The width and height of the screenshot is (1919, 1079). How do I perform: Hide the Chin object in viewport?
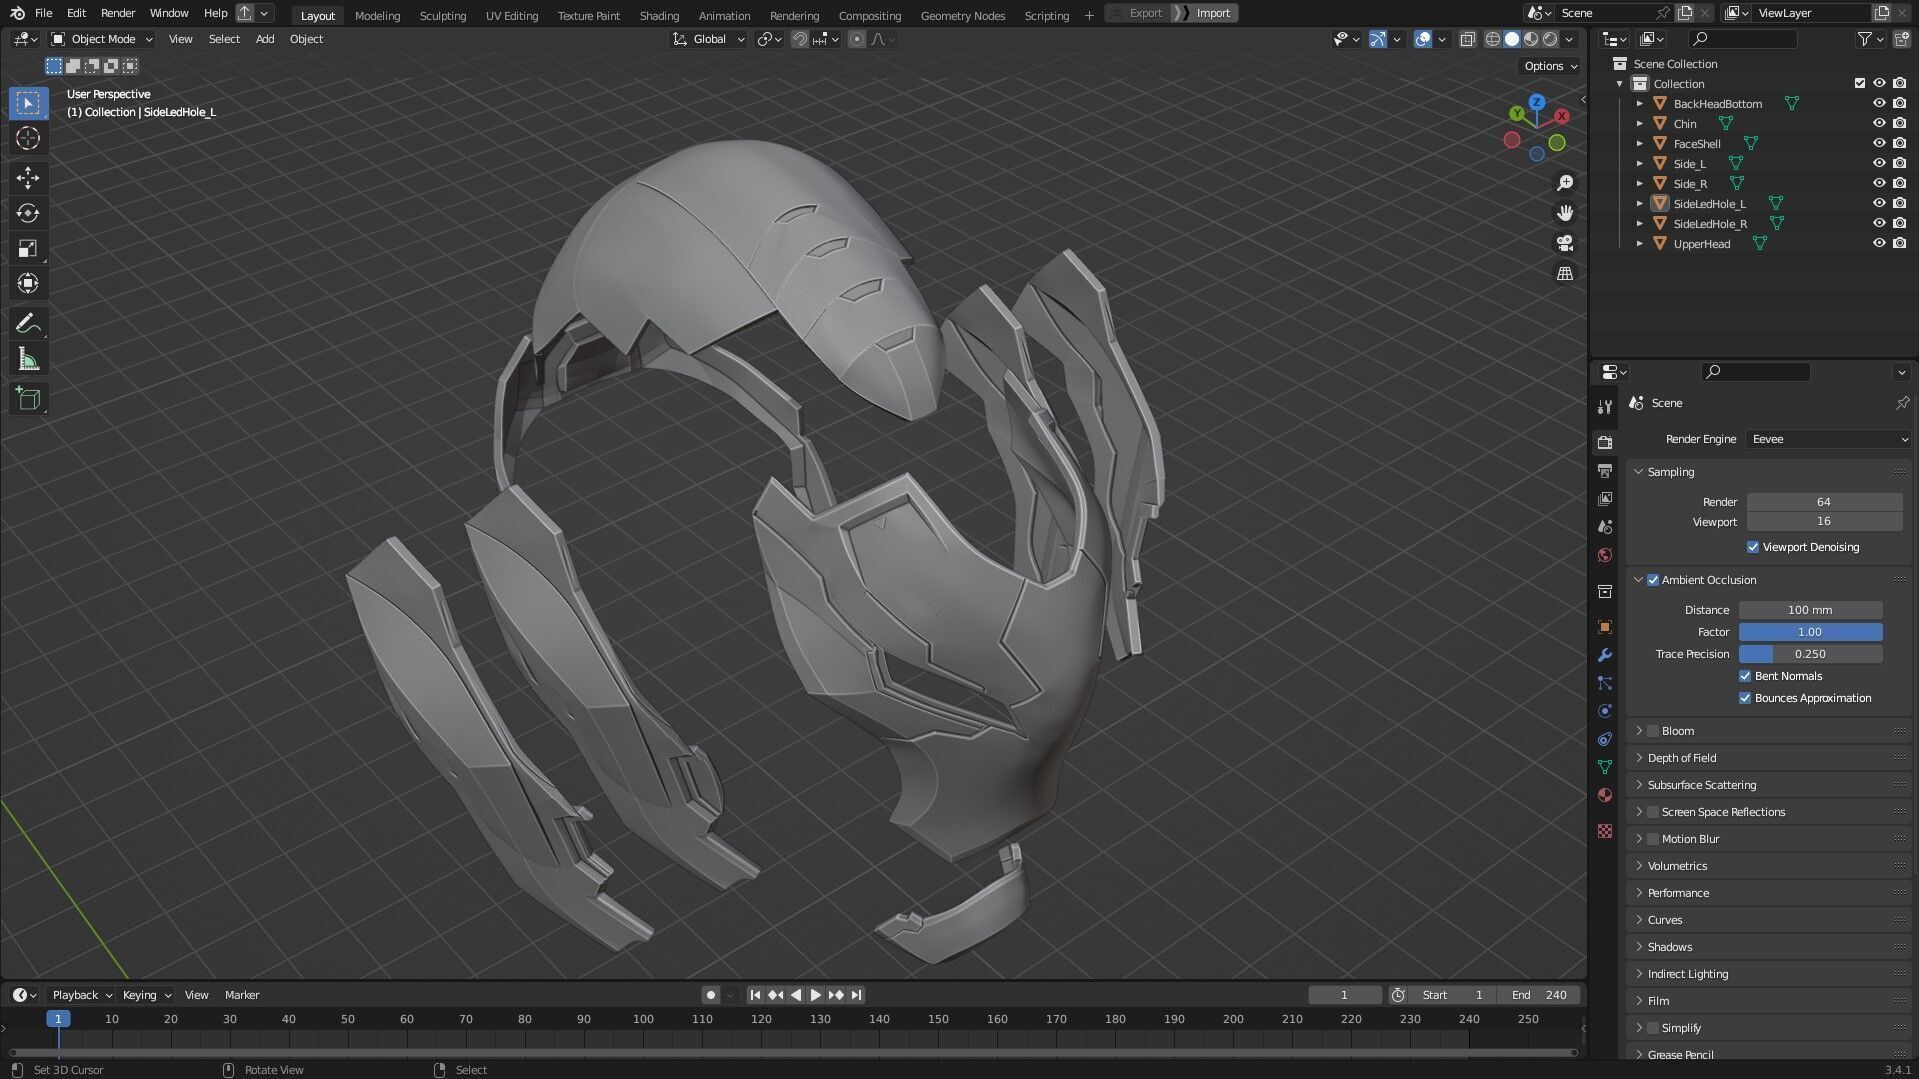1879,123
